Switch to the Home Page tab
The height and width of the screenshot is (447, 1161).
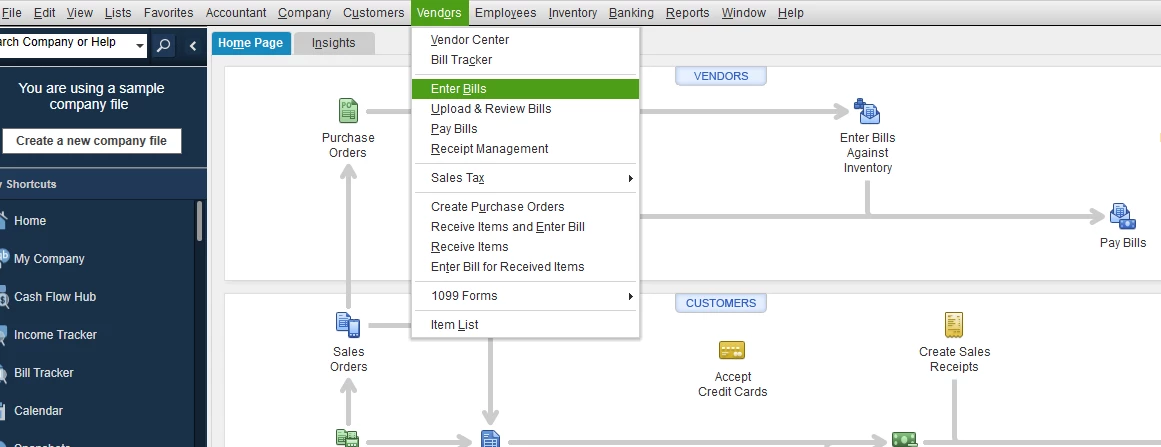coord(251,43)
